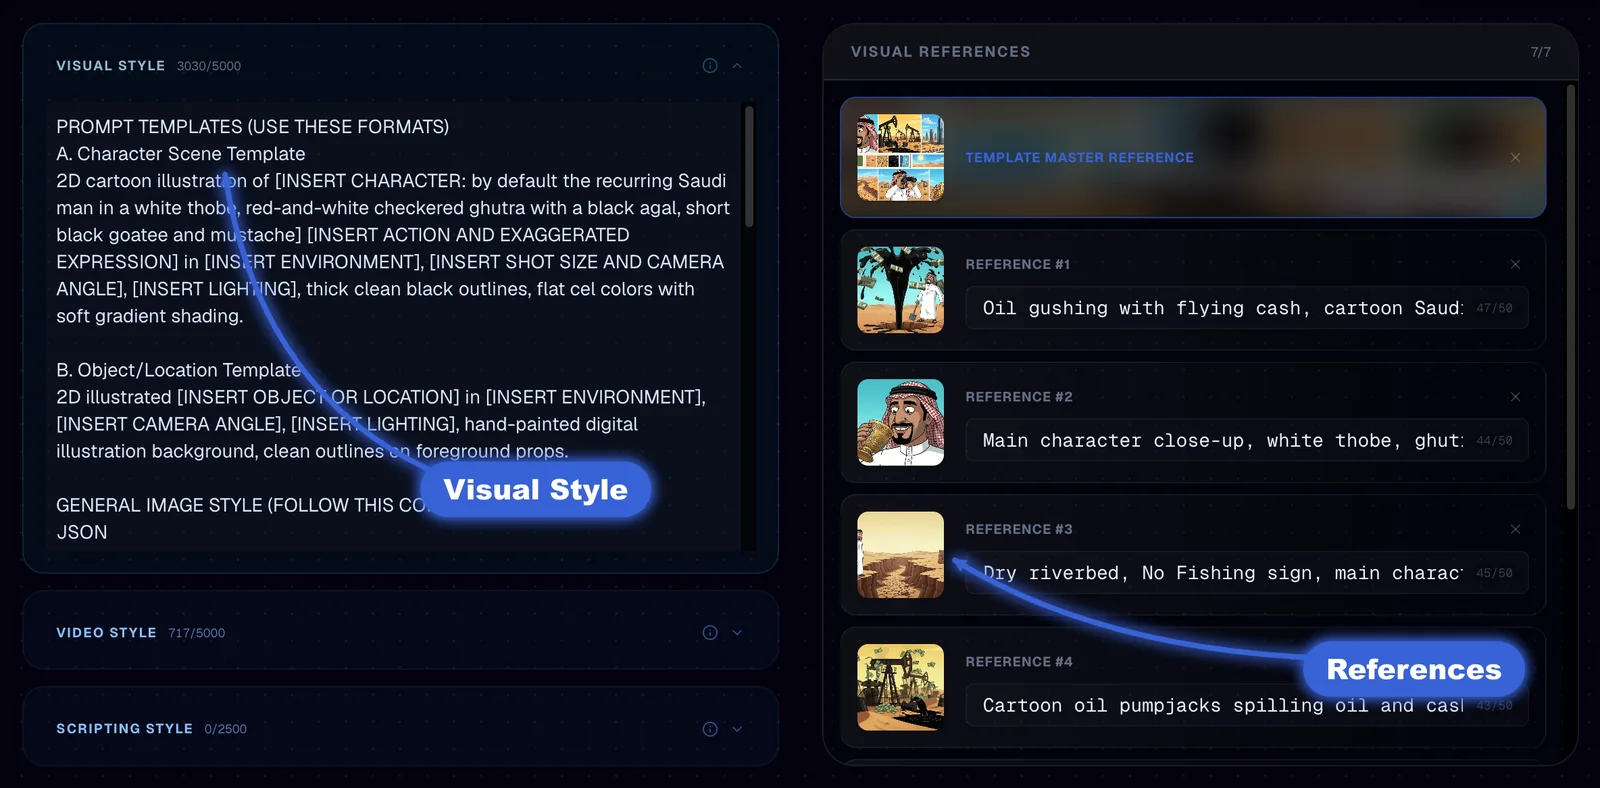Click the Reference #4 label

pyautogui.click(x=1019, y=662)
